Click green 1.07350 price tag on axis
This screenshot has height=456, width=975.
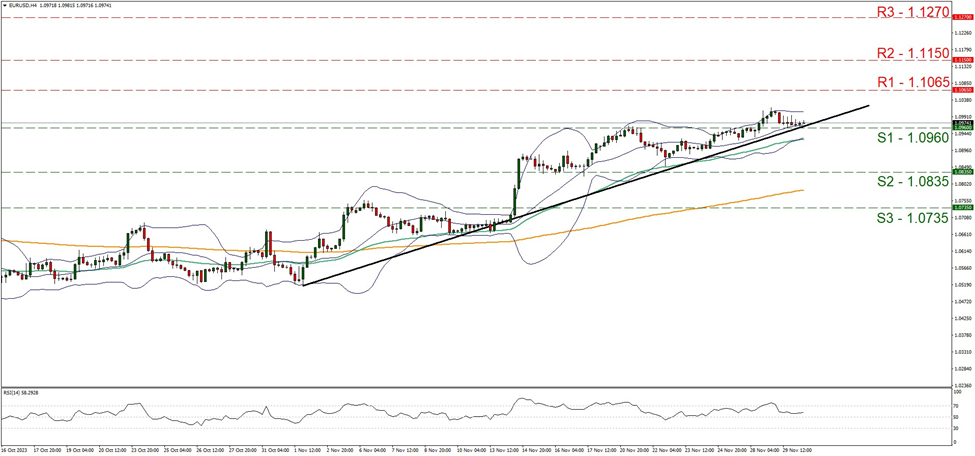(x=958, y=208)
